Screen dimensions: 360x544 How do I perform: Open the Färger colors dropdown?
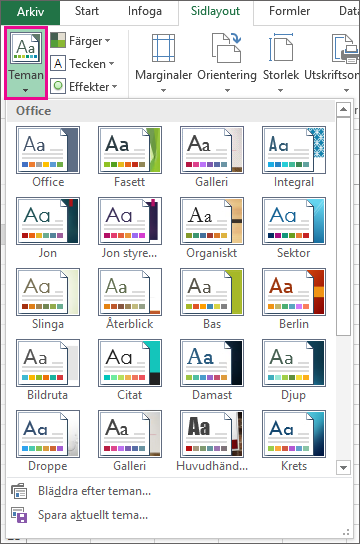[81, 41]
